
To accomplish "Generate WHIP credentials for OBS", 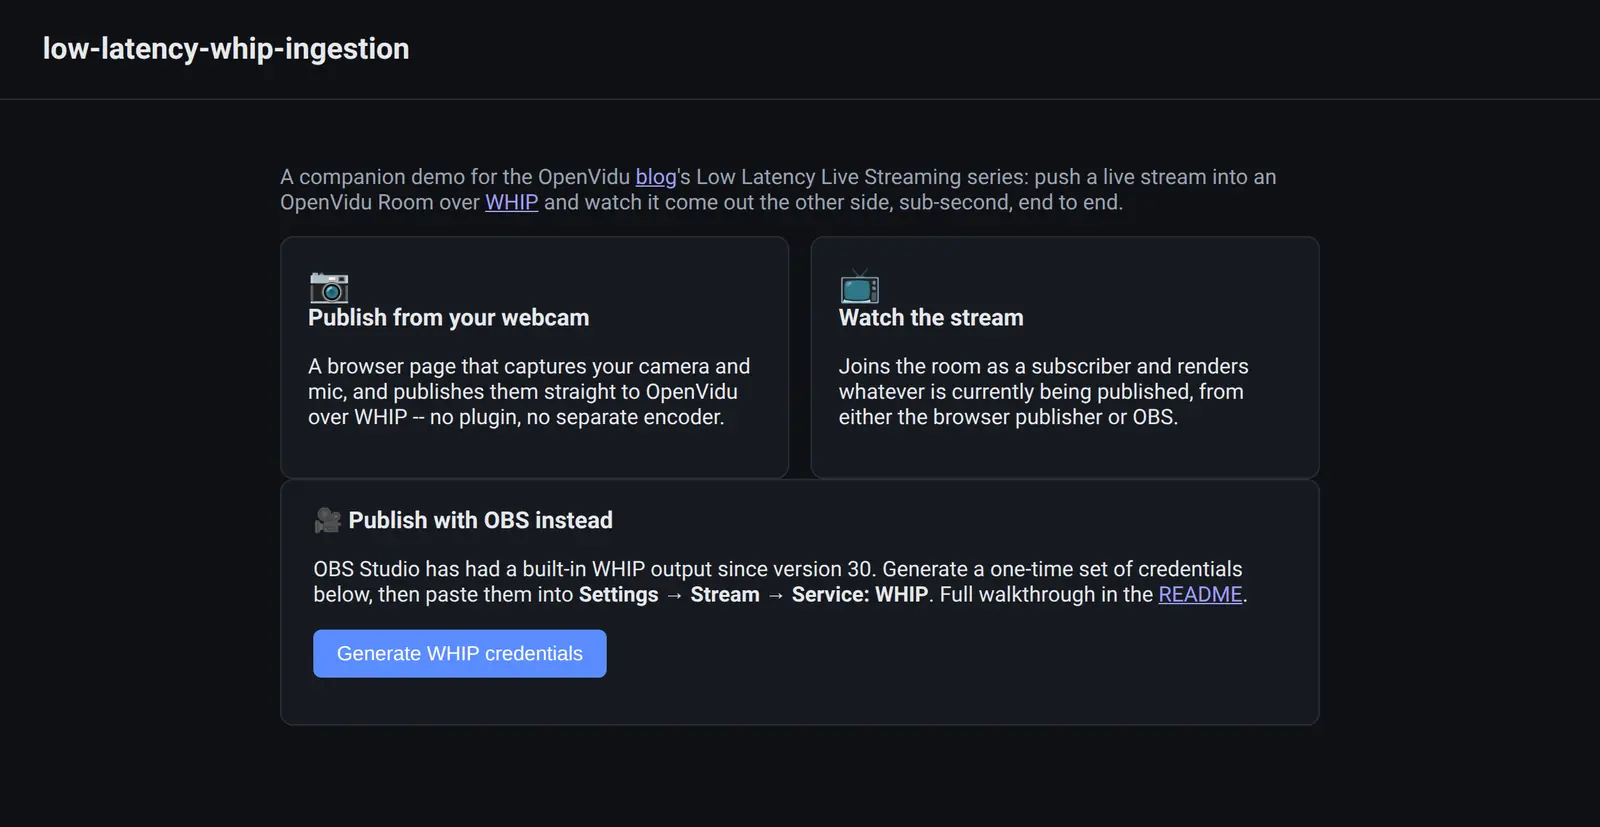I will [460, 653].
